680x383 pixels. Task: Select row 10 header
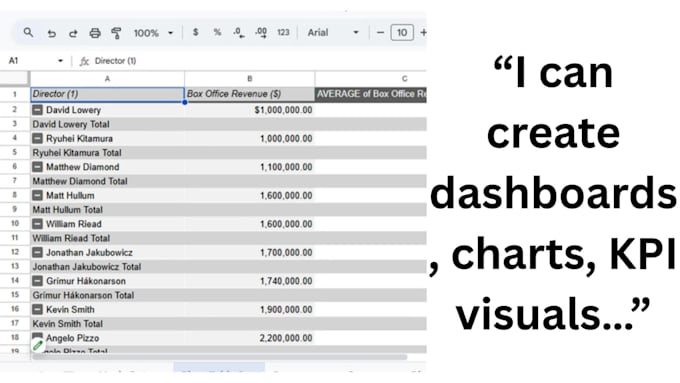15,224
